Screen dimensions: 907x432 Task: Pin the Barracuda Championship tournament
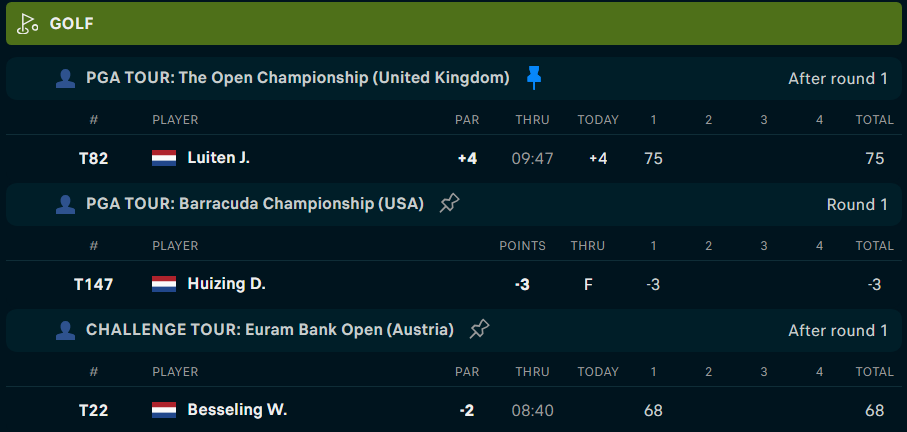point(449,203)
